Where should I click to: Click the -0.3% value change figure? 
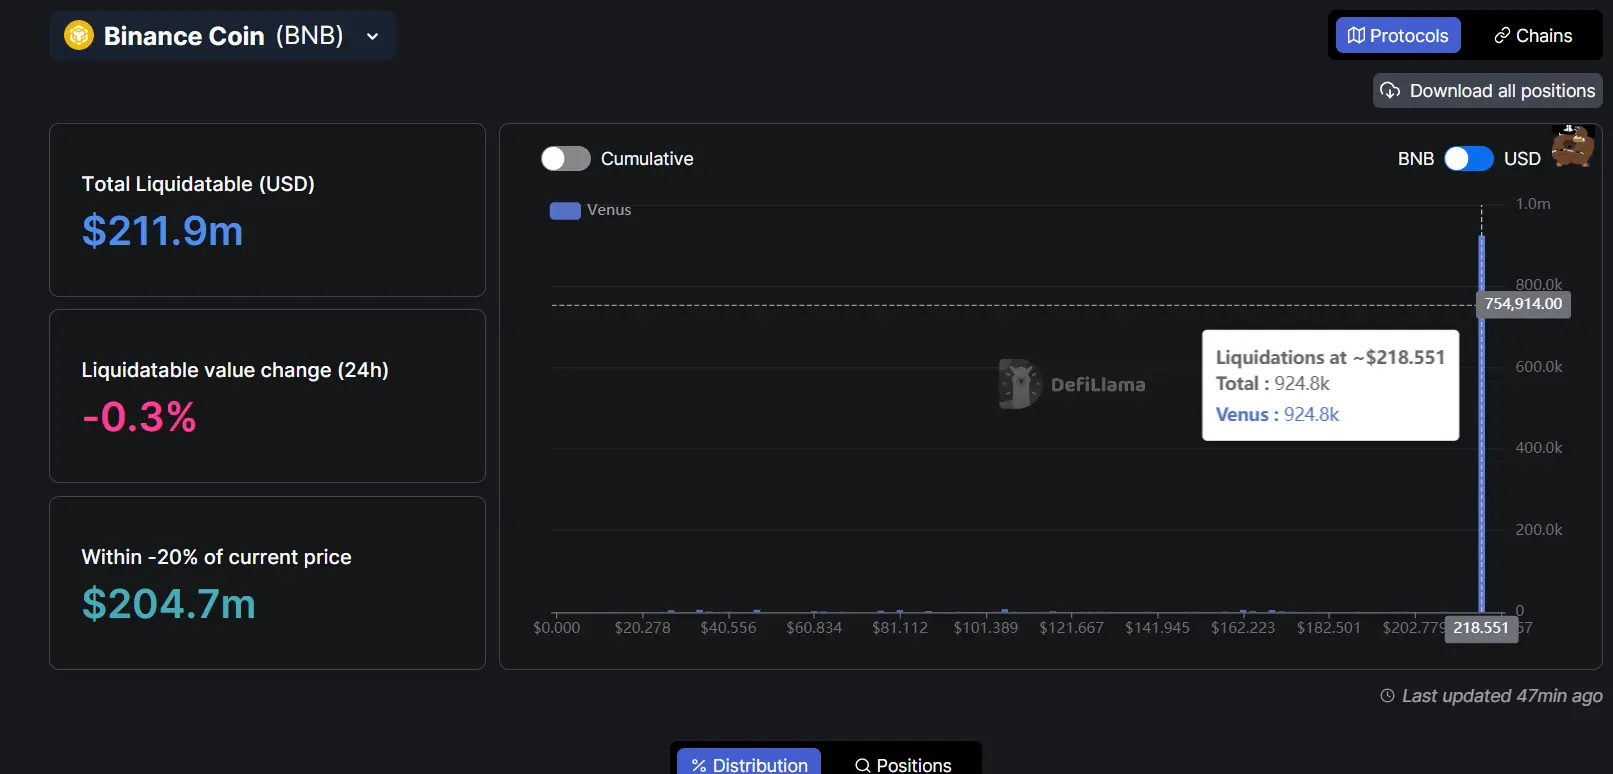(x=139, y=417)
